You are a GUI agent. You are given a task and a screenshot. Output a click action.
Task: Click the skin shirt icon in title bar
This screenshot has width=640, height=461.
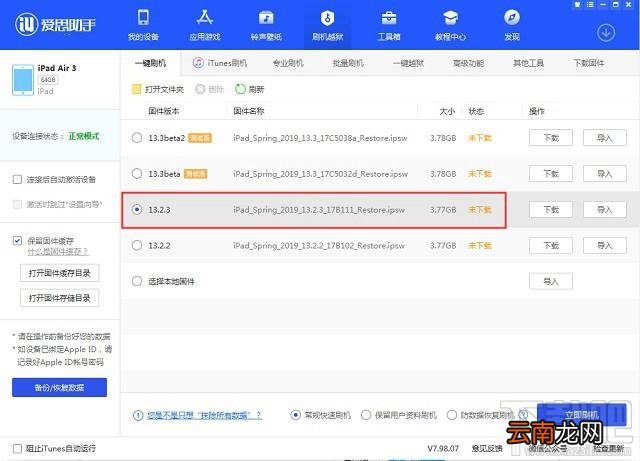click(577, 4)
